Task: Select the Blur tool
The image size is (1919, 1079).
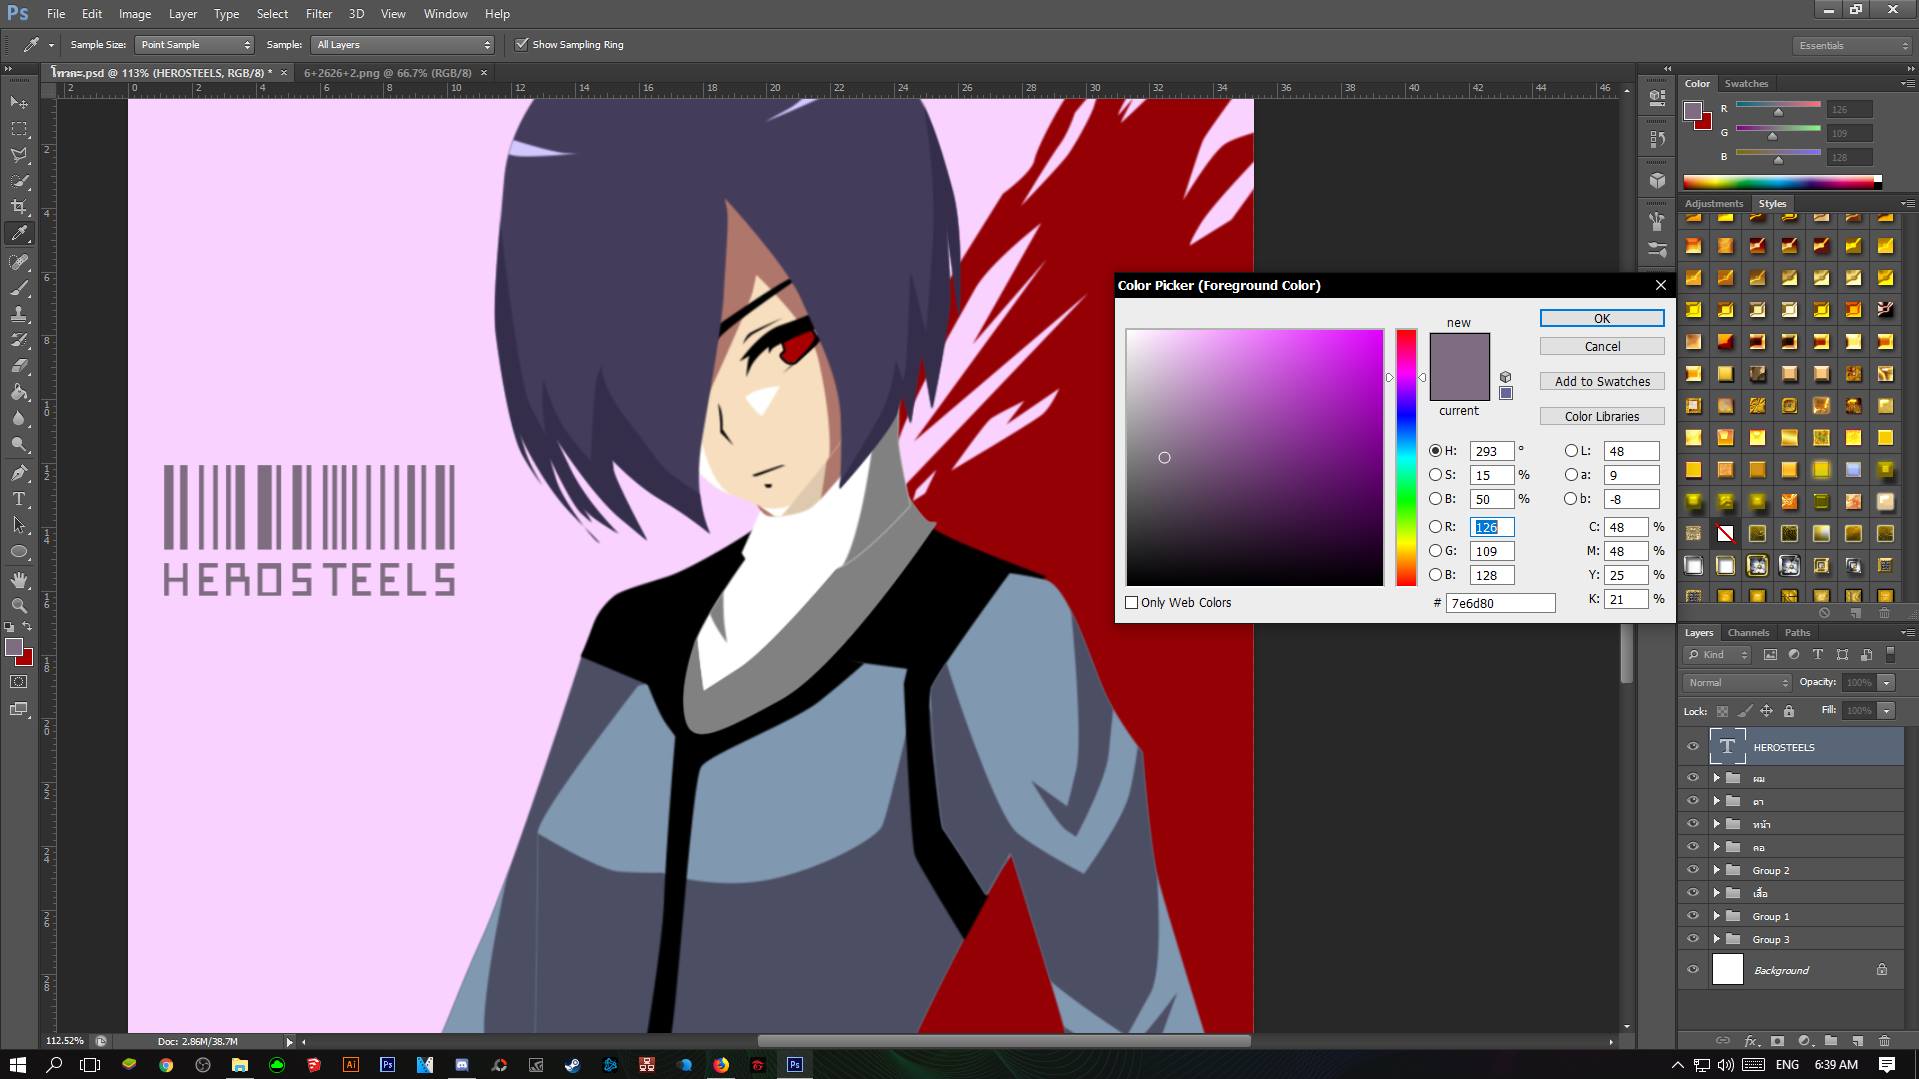Action: [x=19, y=418]
